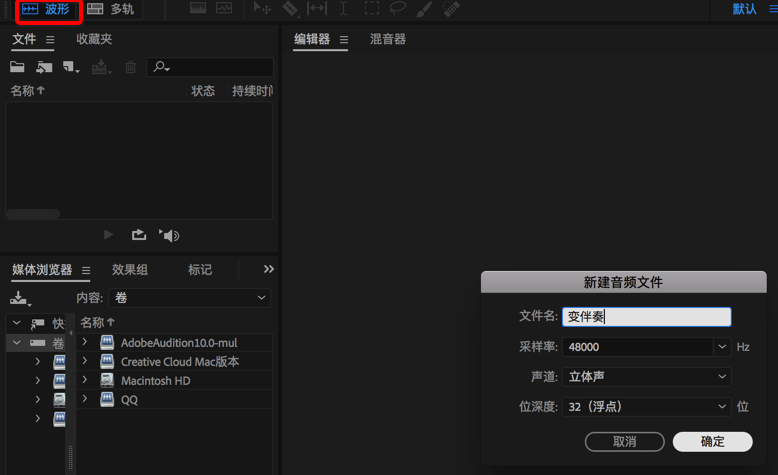Open the New File dropdown icon
This screenshot has height=475, width=778.
click(71, 67)
